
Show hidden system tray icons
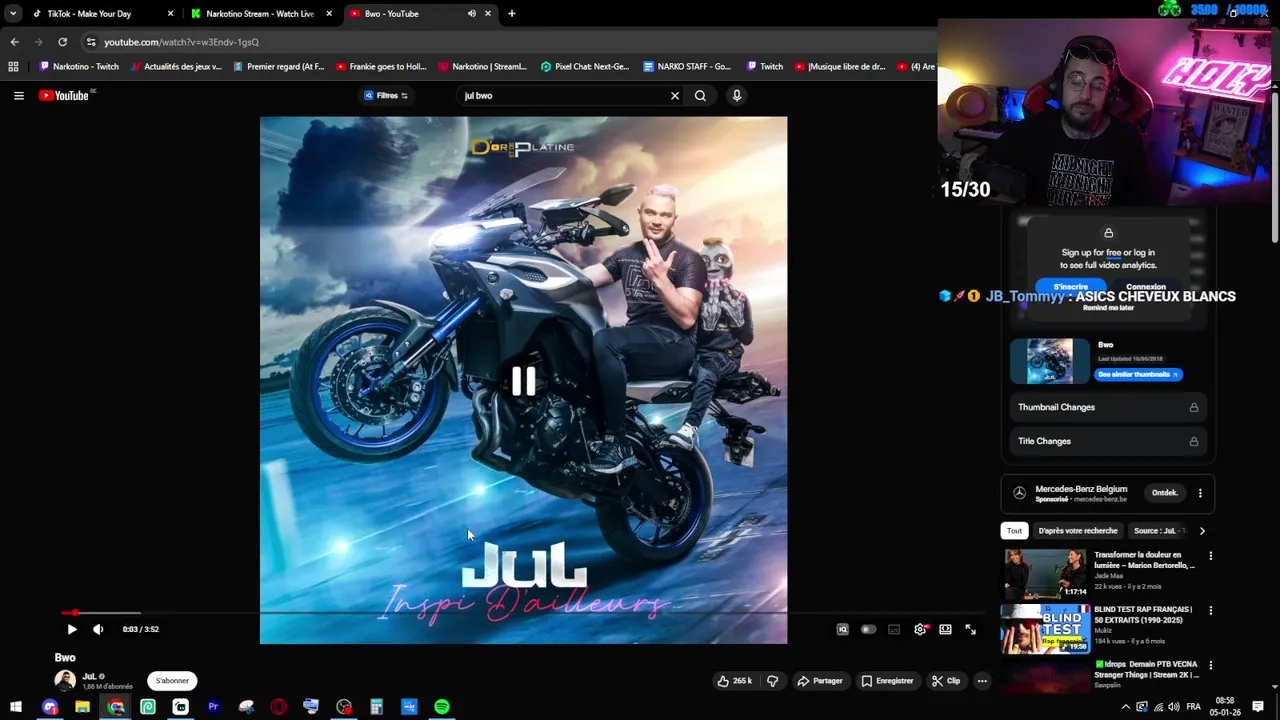pos(1125,707)
